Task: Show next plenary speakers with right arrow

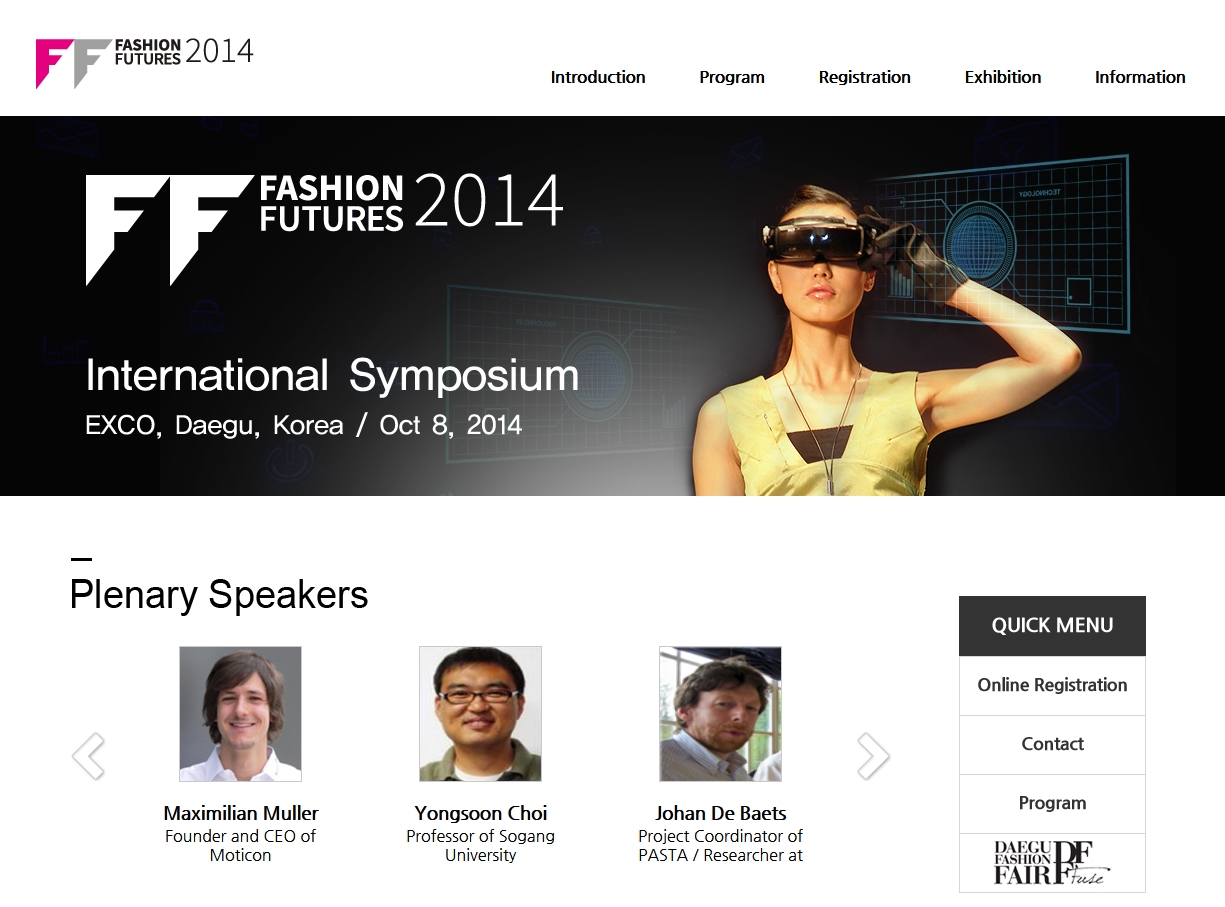Action: (873, 756)
